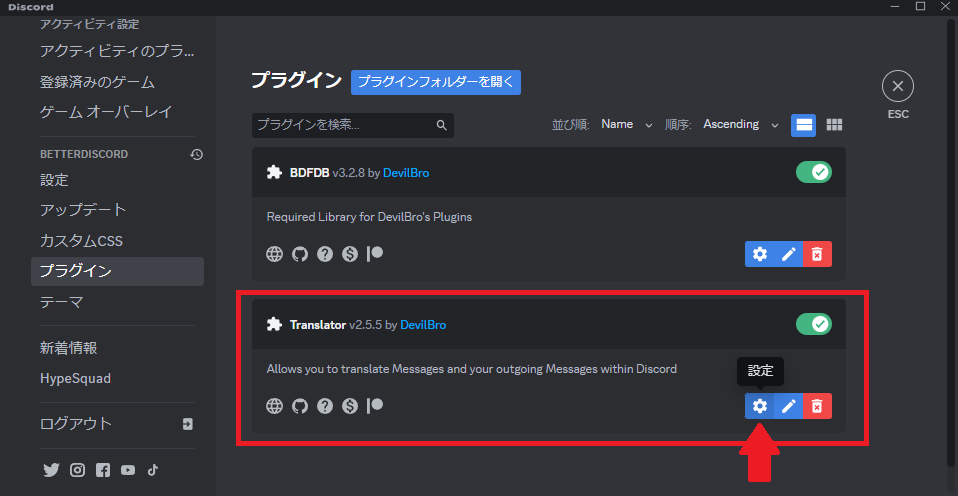Open Translator support question-mark icon
Screen dimensions: 958x496
tap(325, 406)
